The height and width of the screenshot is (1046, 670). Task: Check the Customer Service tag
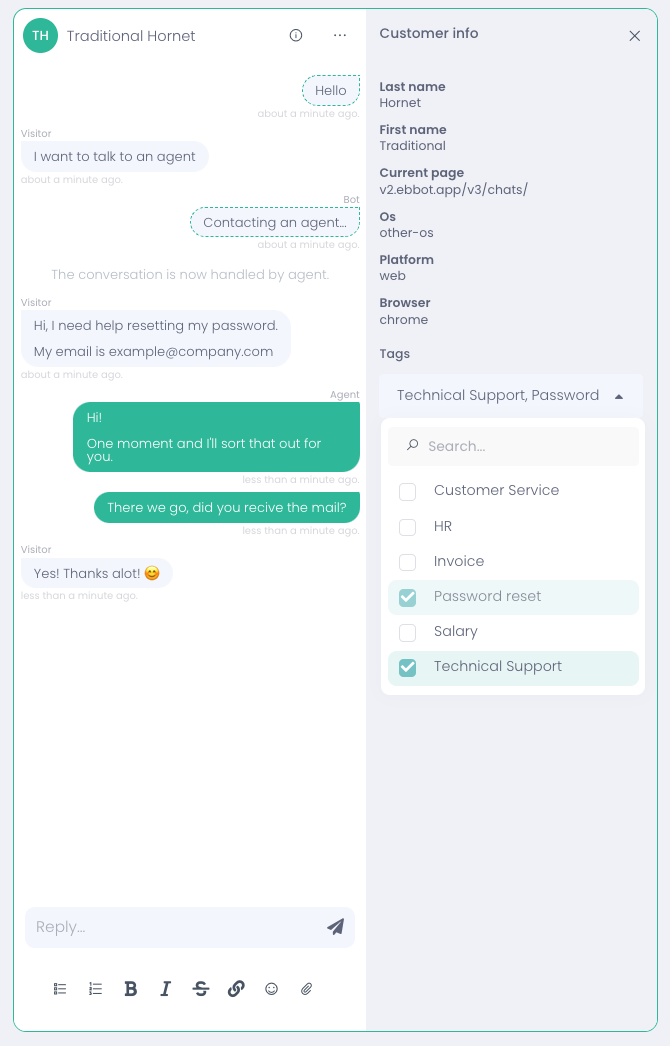[408, 492]
